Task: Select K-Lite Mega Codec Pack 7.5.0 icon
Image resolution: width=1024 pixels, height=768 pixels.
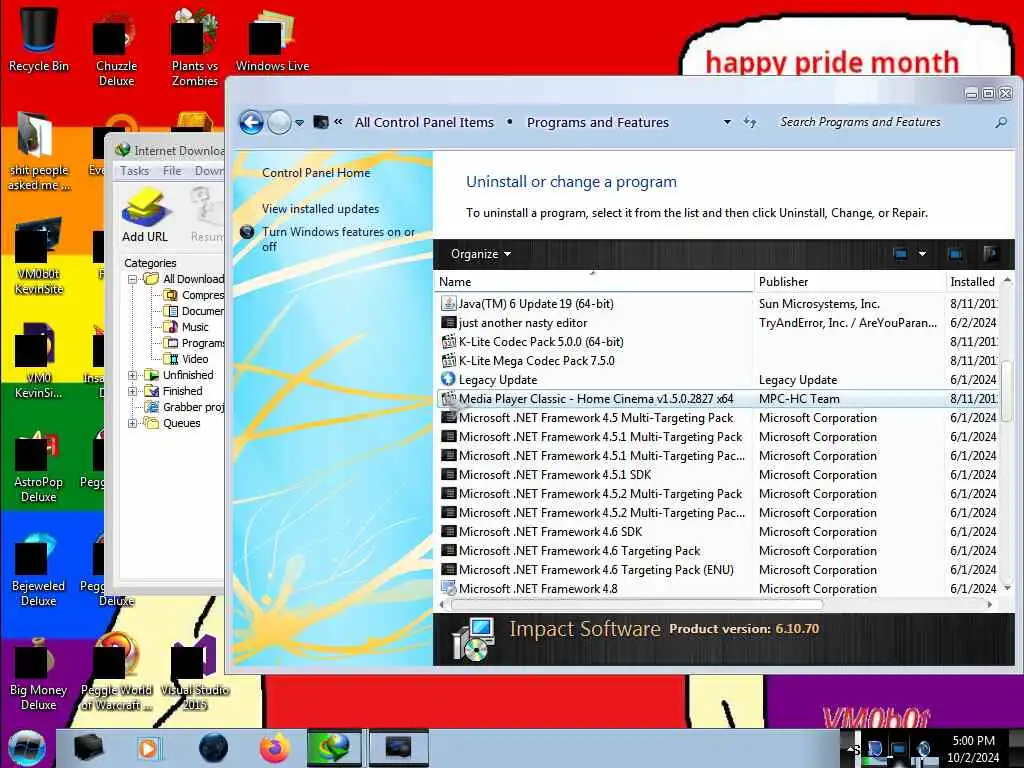Action: coord(449,360)
